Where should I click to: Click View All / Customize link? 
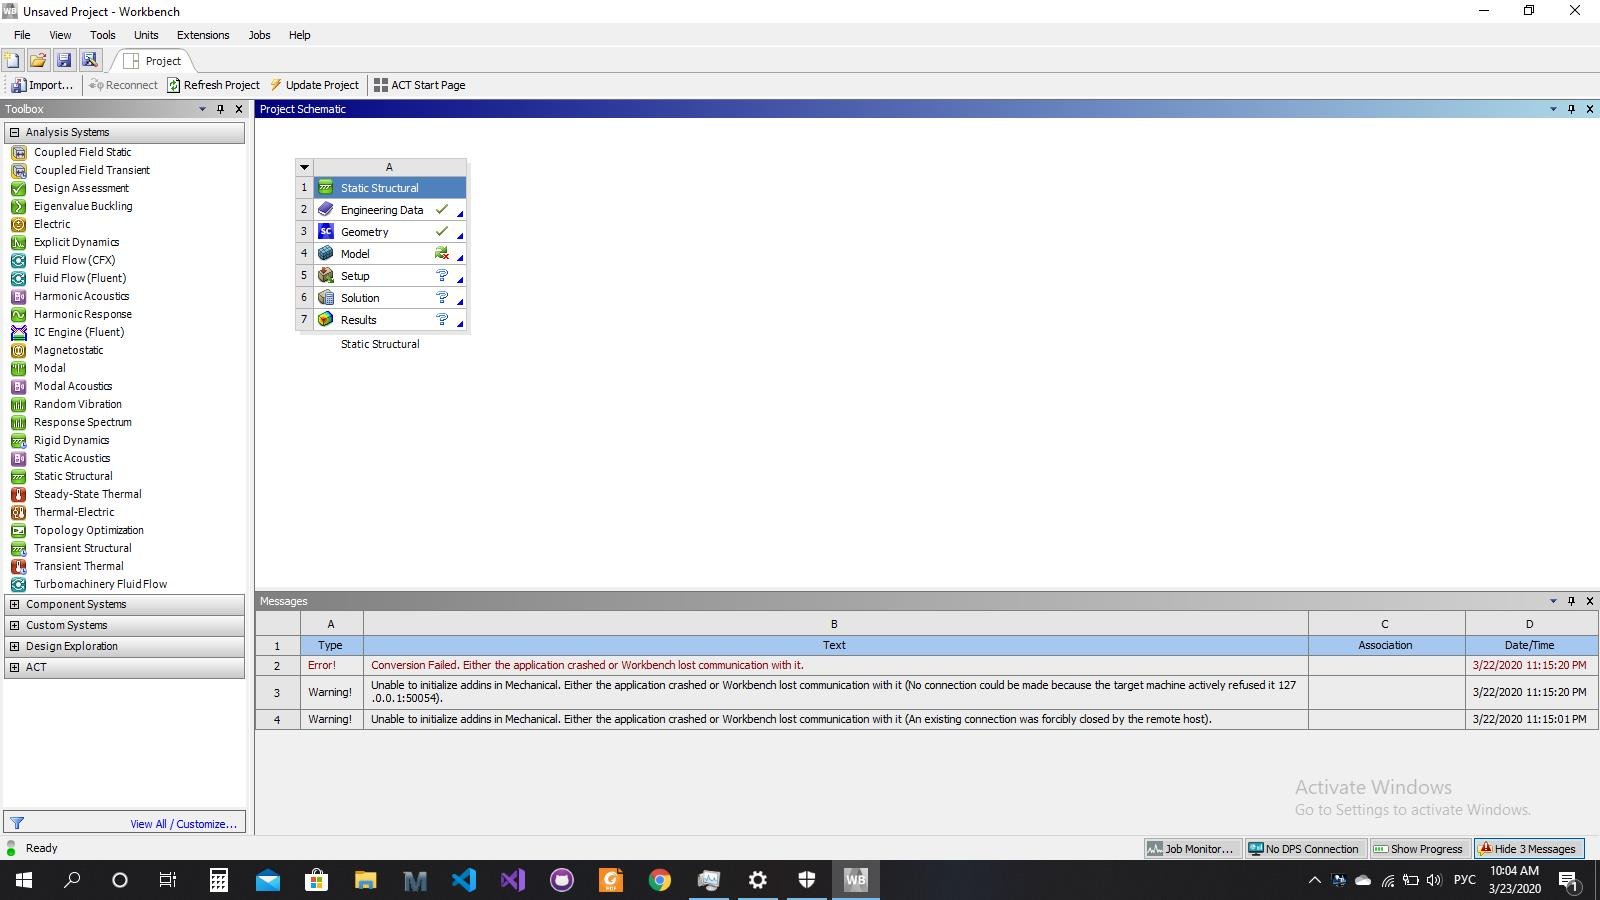pyautogui.click(x=183, y=824)
